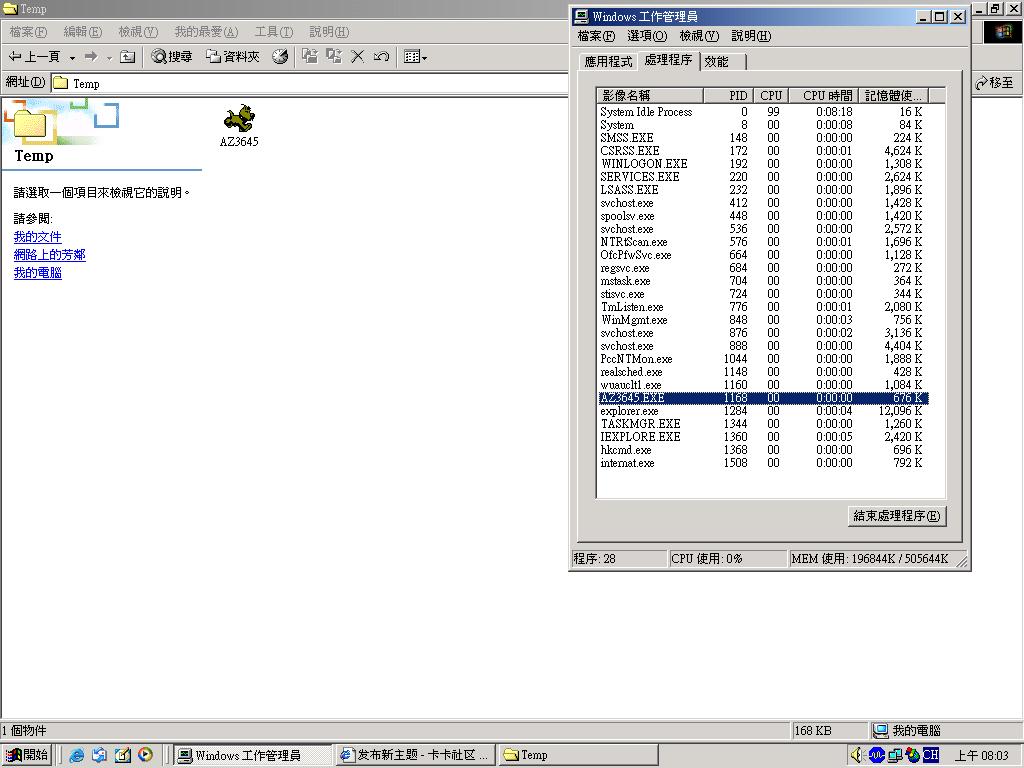Open the Search (搜尋) toolbar button
The image size is (1024, 768).
click(172, 57)
